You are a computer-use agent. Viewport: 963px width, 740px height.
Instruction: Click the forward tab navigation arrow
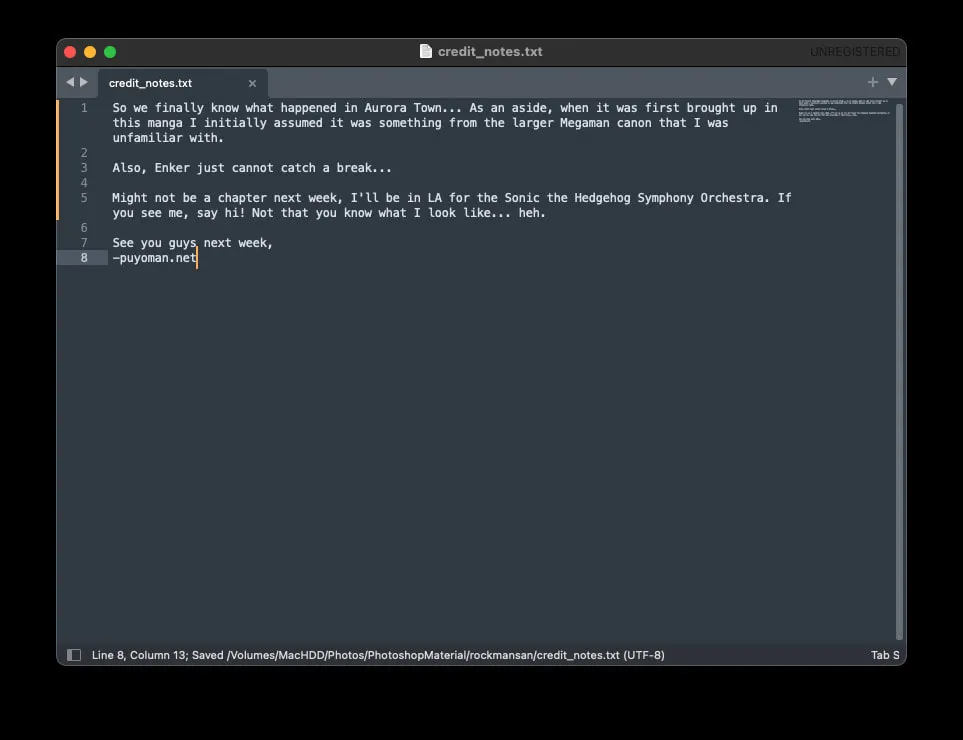point(84,82)
